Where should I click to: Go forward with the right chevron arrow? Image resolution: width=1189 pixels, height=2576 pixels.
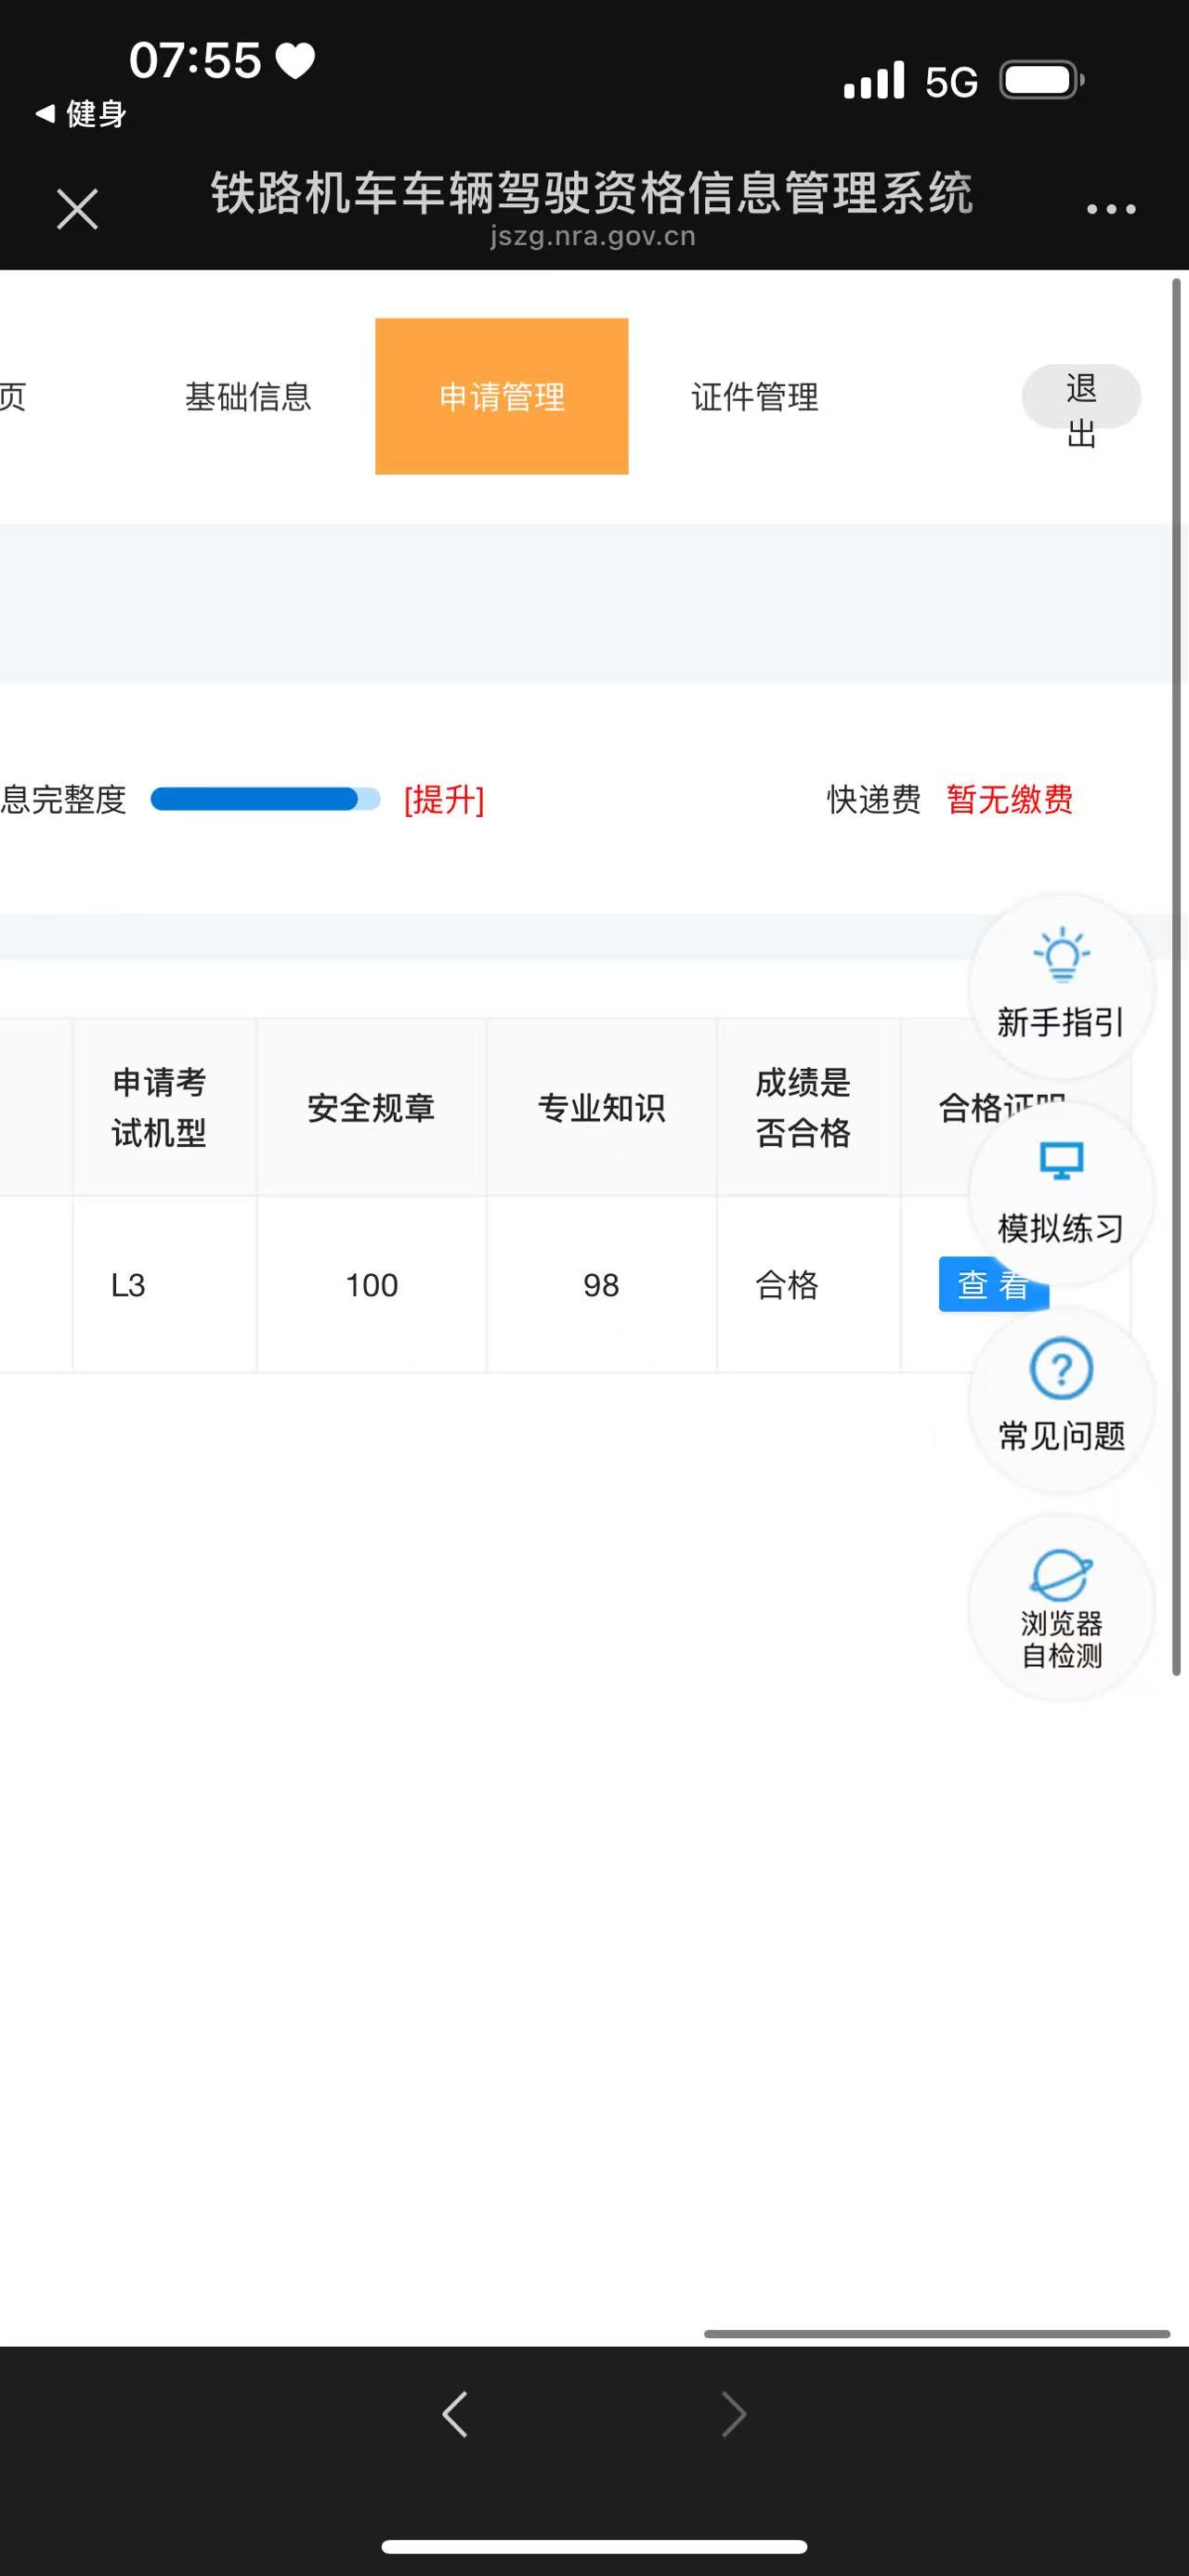(x=733, y=2414)
